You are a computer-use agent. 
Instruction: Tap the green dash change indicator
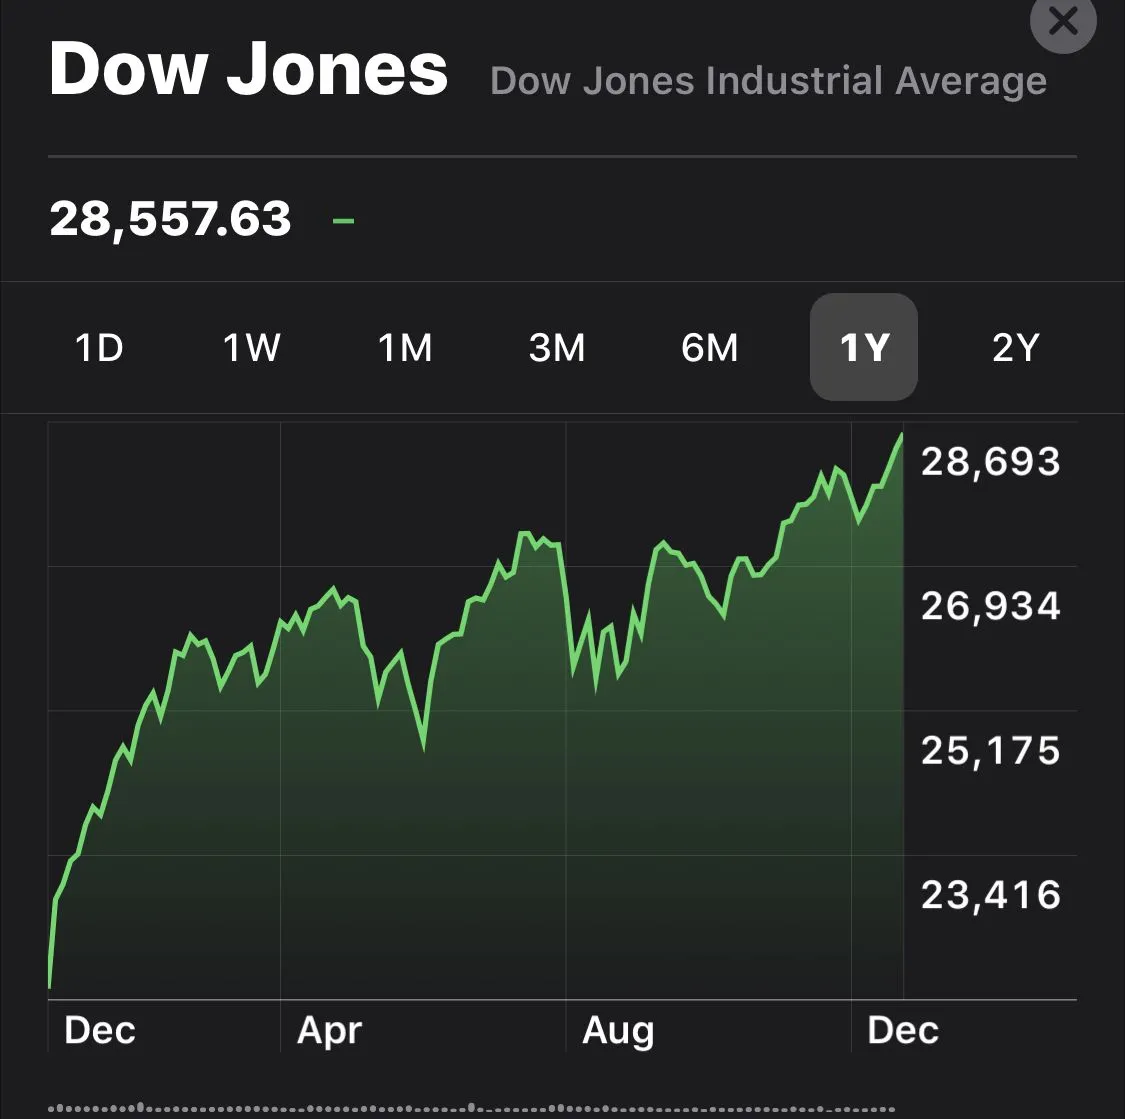(x=343, y=219)
